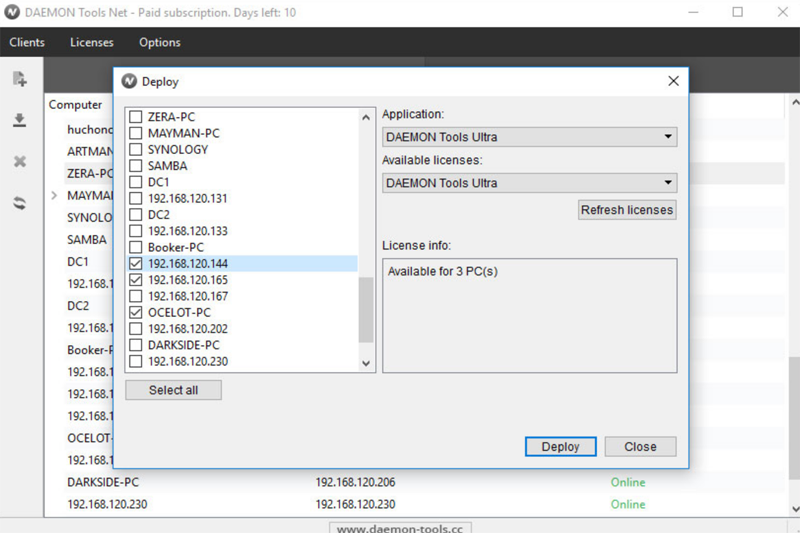The image size is (800, 533).
Task: Click the add client icon in the sidebar
Action: pos(19,79)
